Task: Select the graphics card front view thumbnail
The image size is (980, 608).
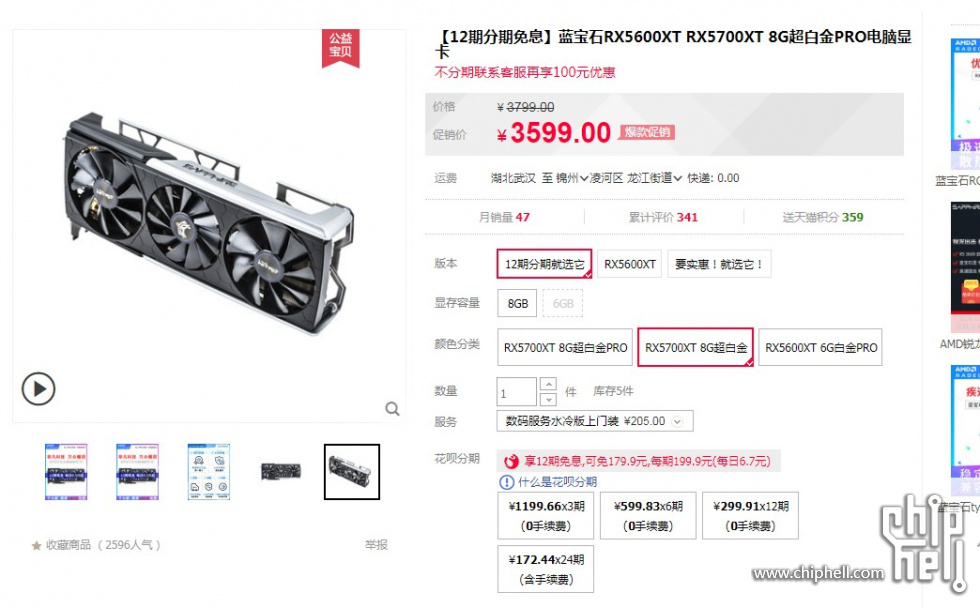Action: tap(281, 472)
